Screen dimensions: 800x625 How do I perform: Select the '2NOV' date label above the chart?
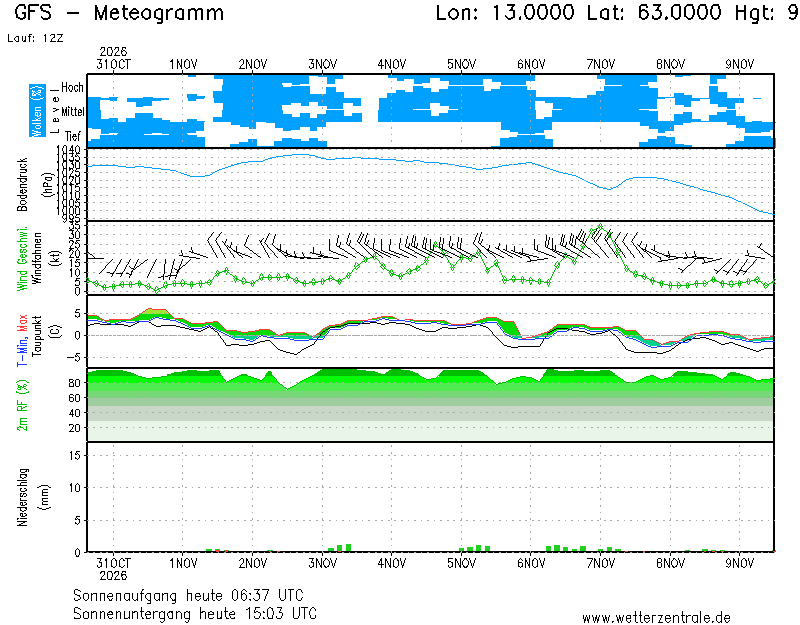[253, 64]
